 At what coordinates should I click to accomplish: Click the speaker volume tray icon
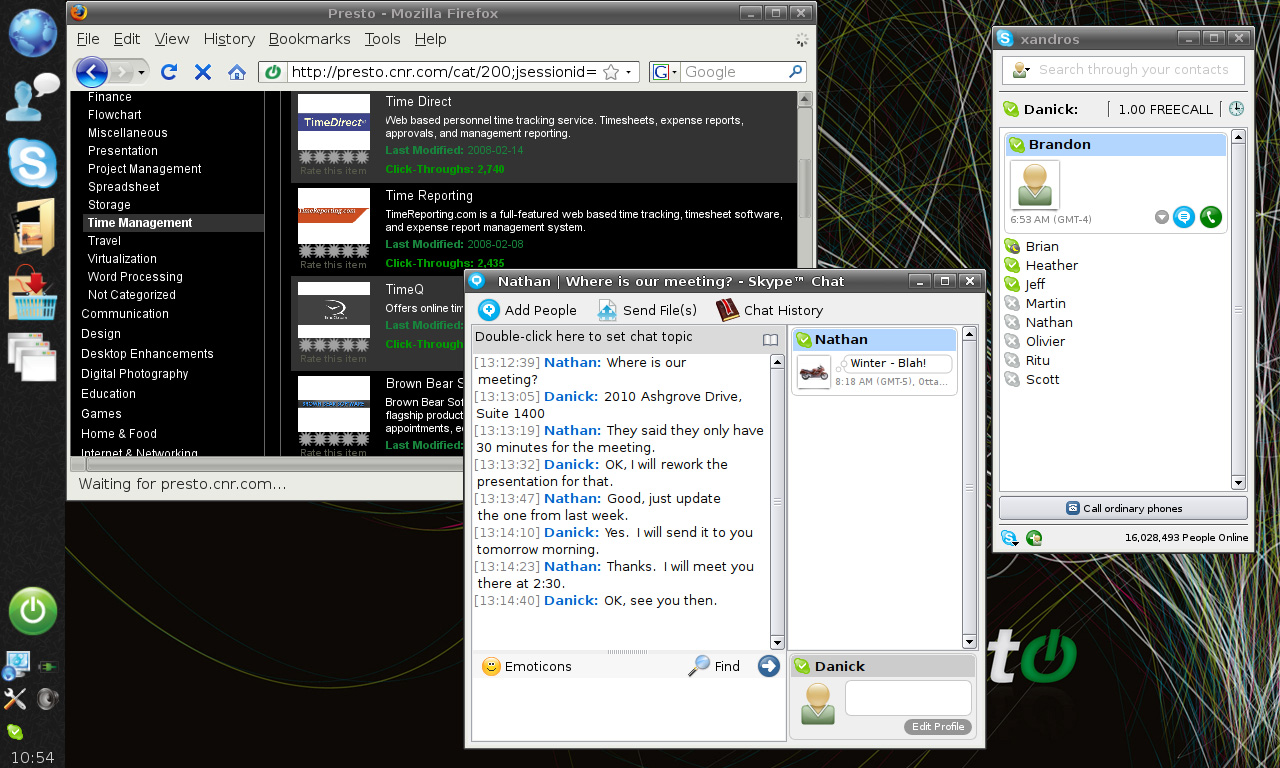[x=47, y=698]
